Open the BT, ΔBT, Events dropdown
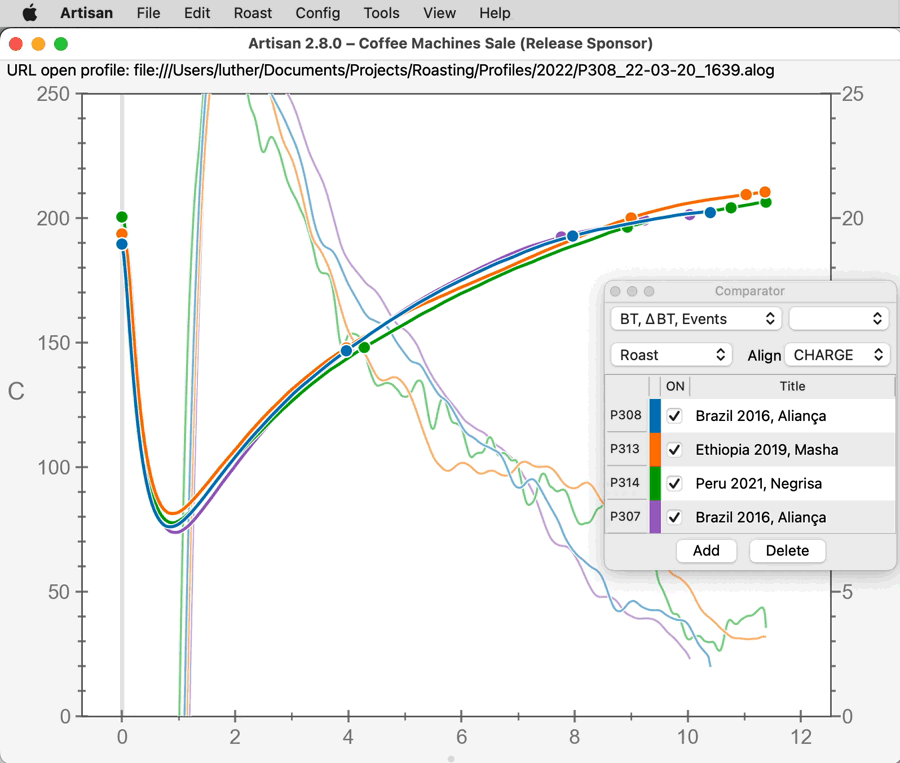Screen dimensions: 900x763 click(x=696, y=319)
